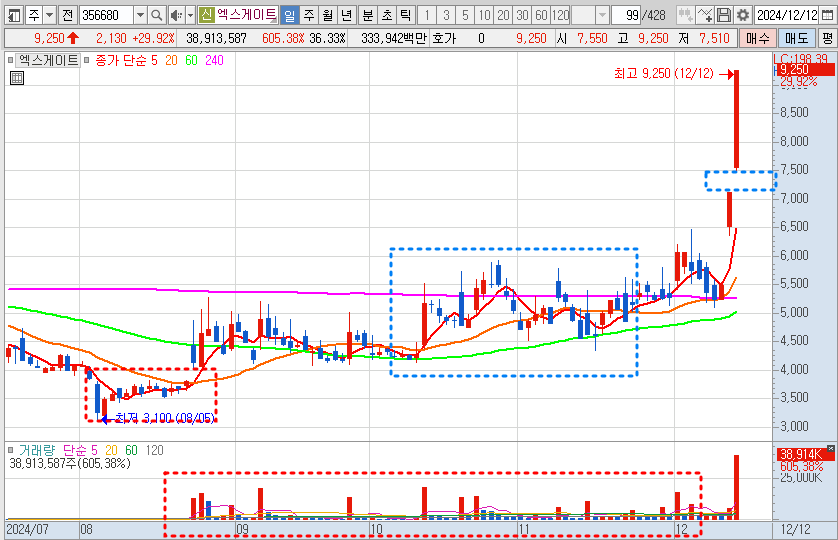838x540 pixels.
Task: Click the change rate +29.92% in info bar
Action: coord(153,38)
